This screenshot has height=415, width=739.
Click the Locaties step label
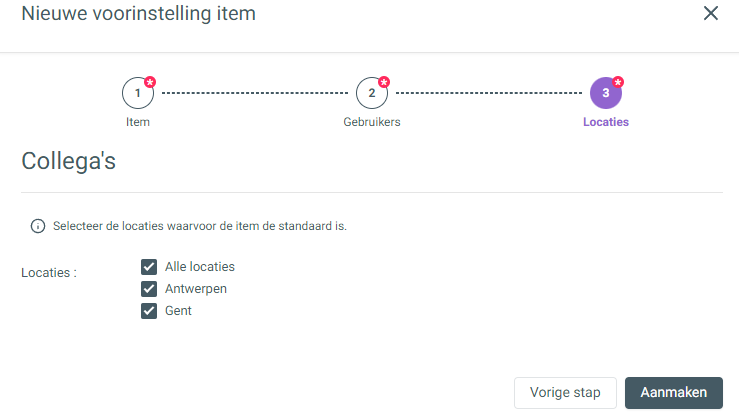tap(606, 122)
